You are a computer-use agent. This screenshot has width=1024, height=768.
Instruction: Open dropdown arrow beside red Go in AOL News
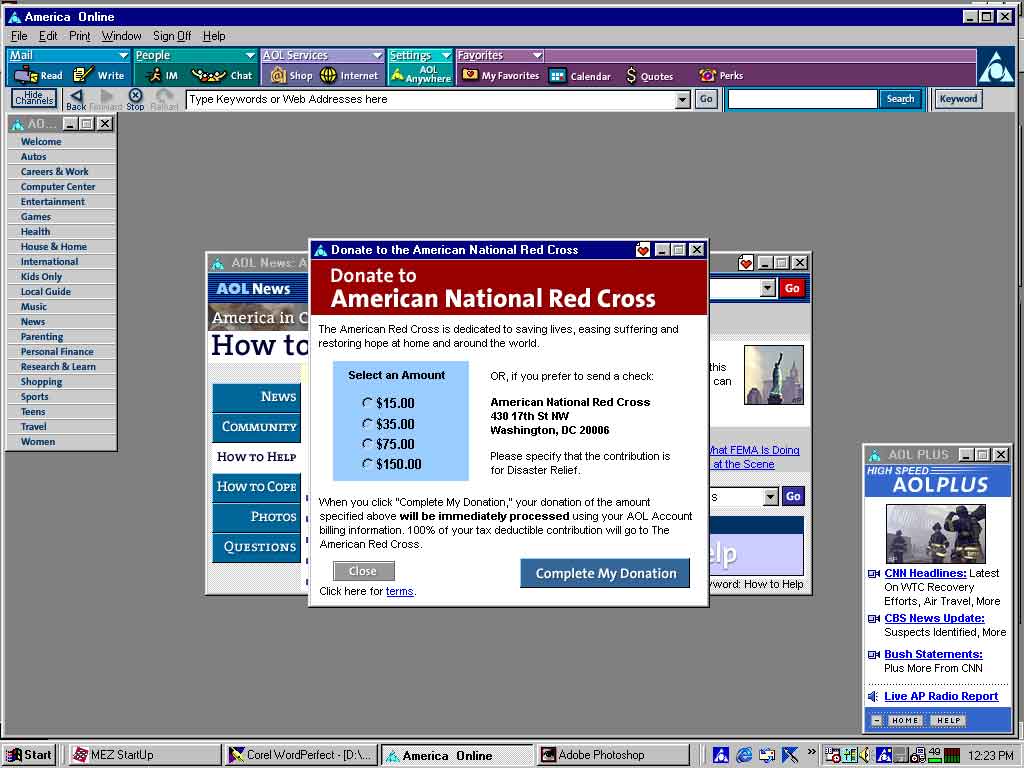pyautogui.click(x=768, y=288)
